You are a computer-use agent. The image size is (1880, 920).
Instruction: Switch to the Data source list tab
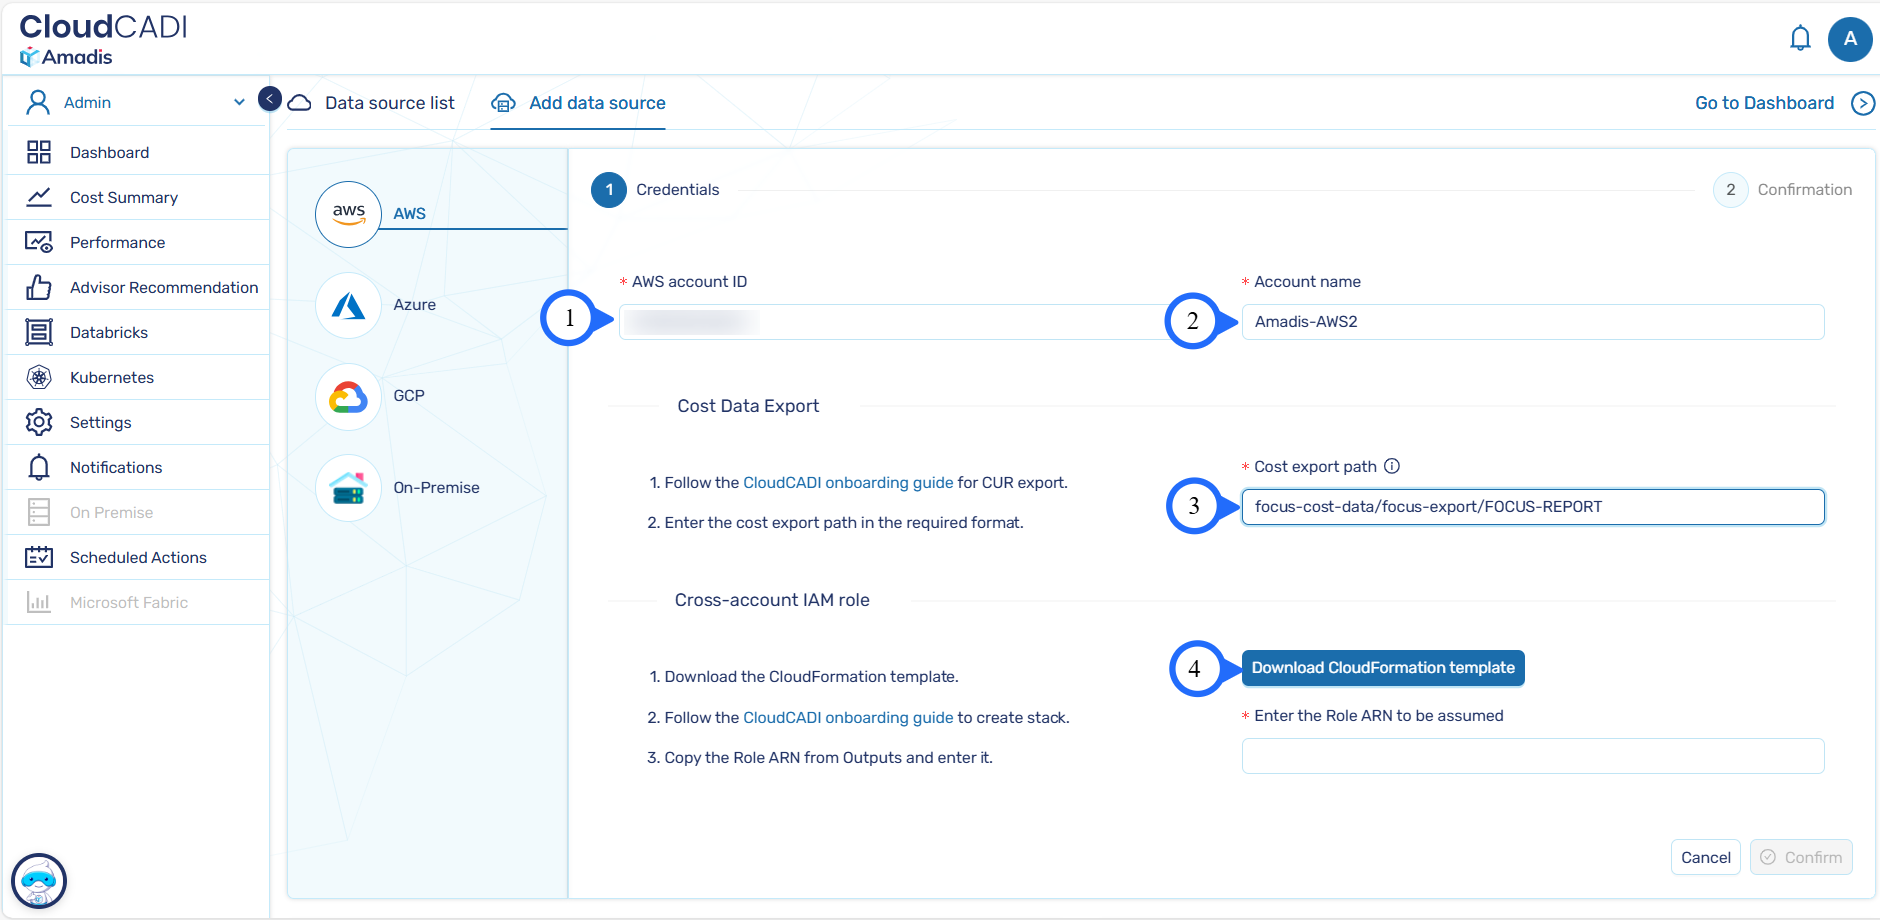click(389, 103)
